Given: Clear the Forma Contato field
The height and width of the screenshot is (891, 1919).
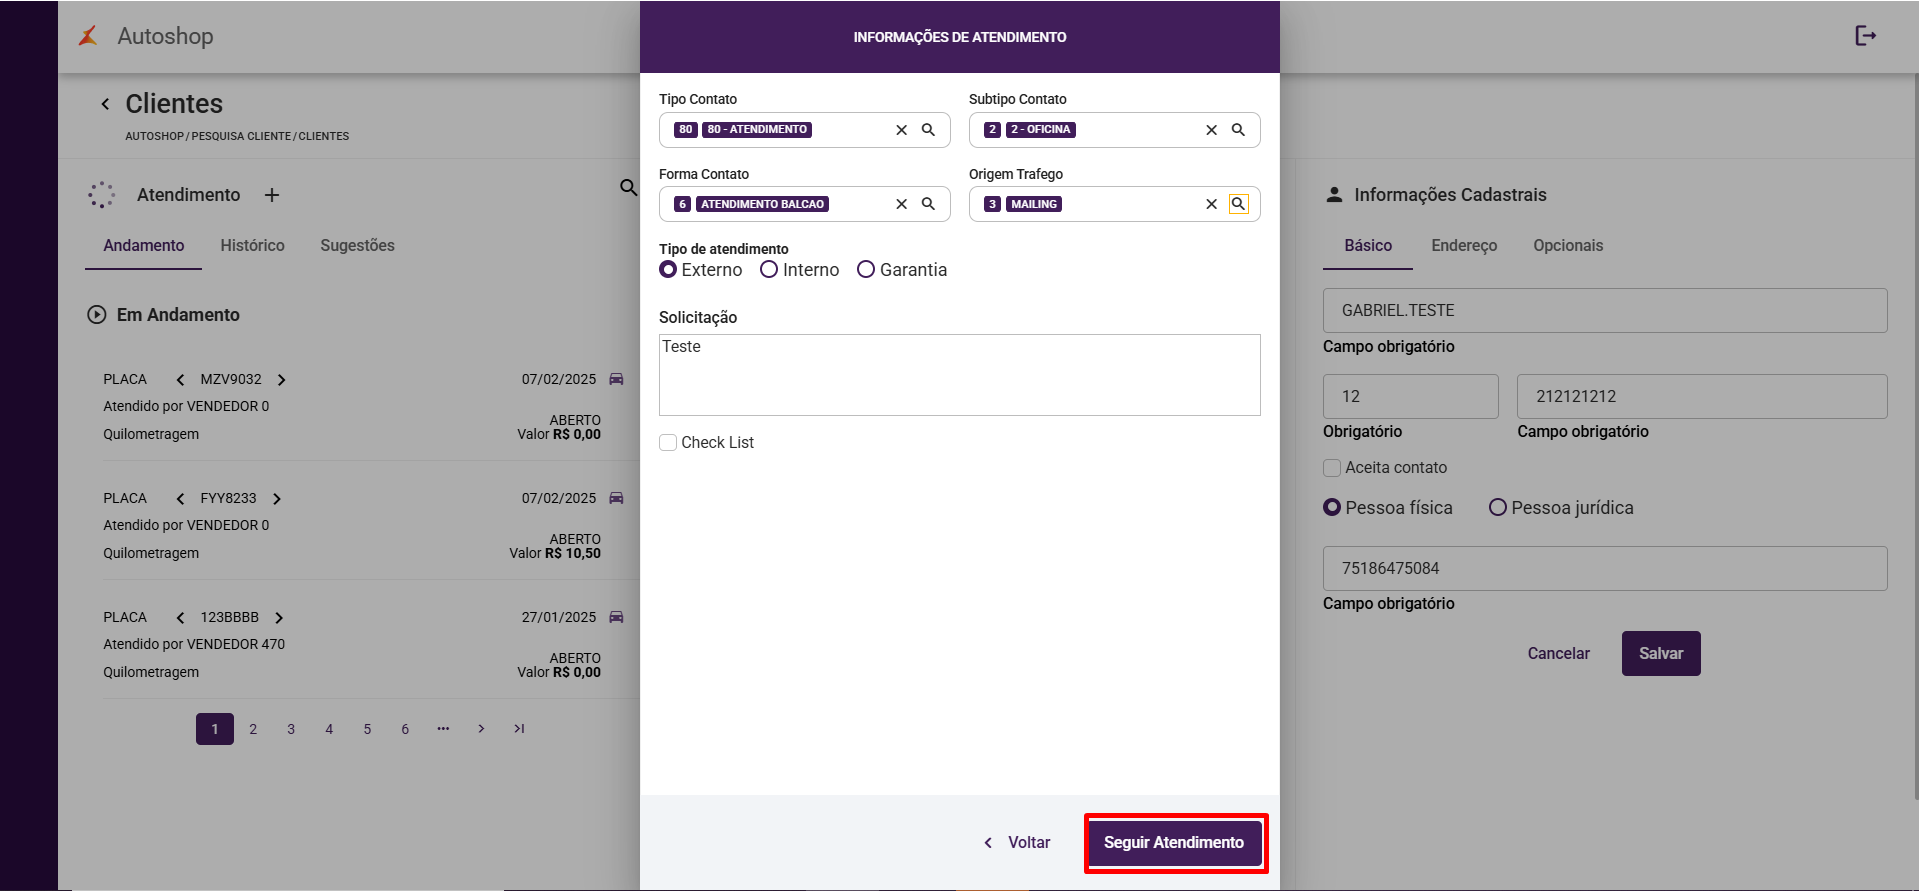Looking at the screenshot, I should 901,204.
